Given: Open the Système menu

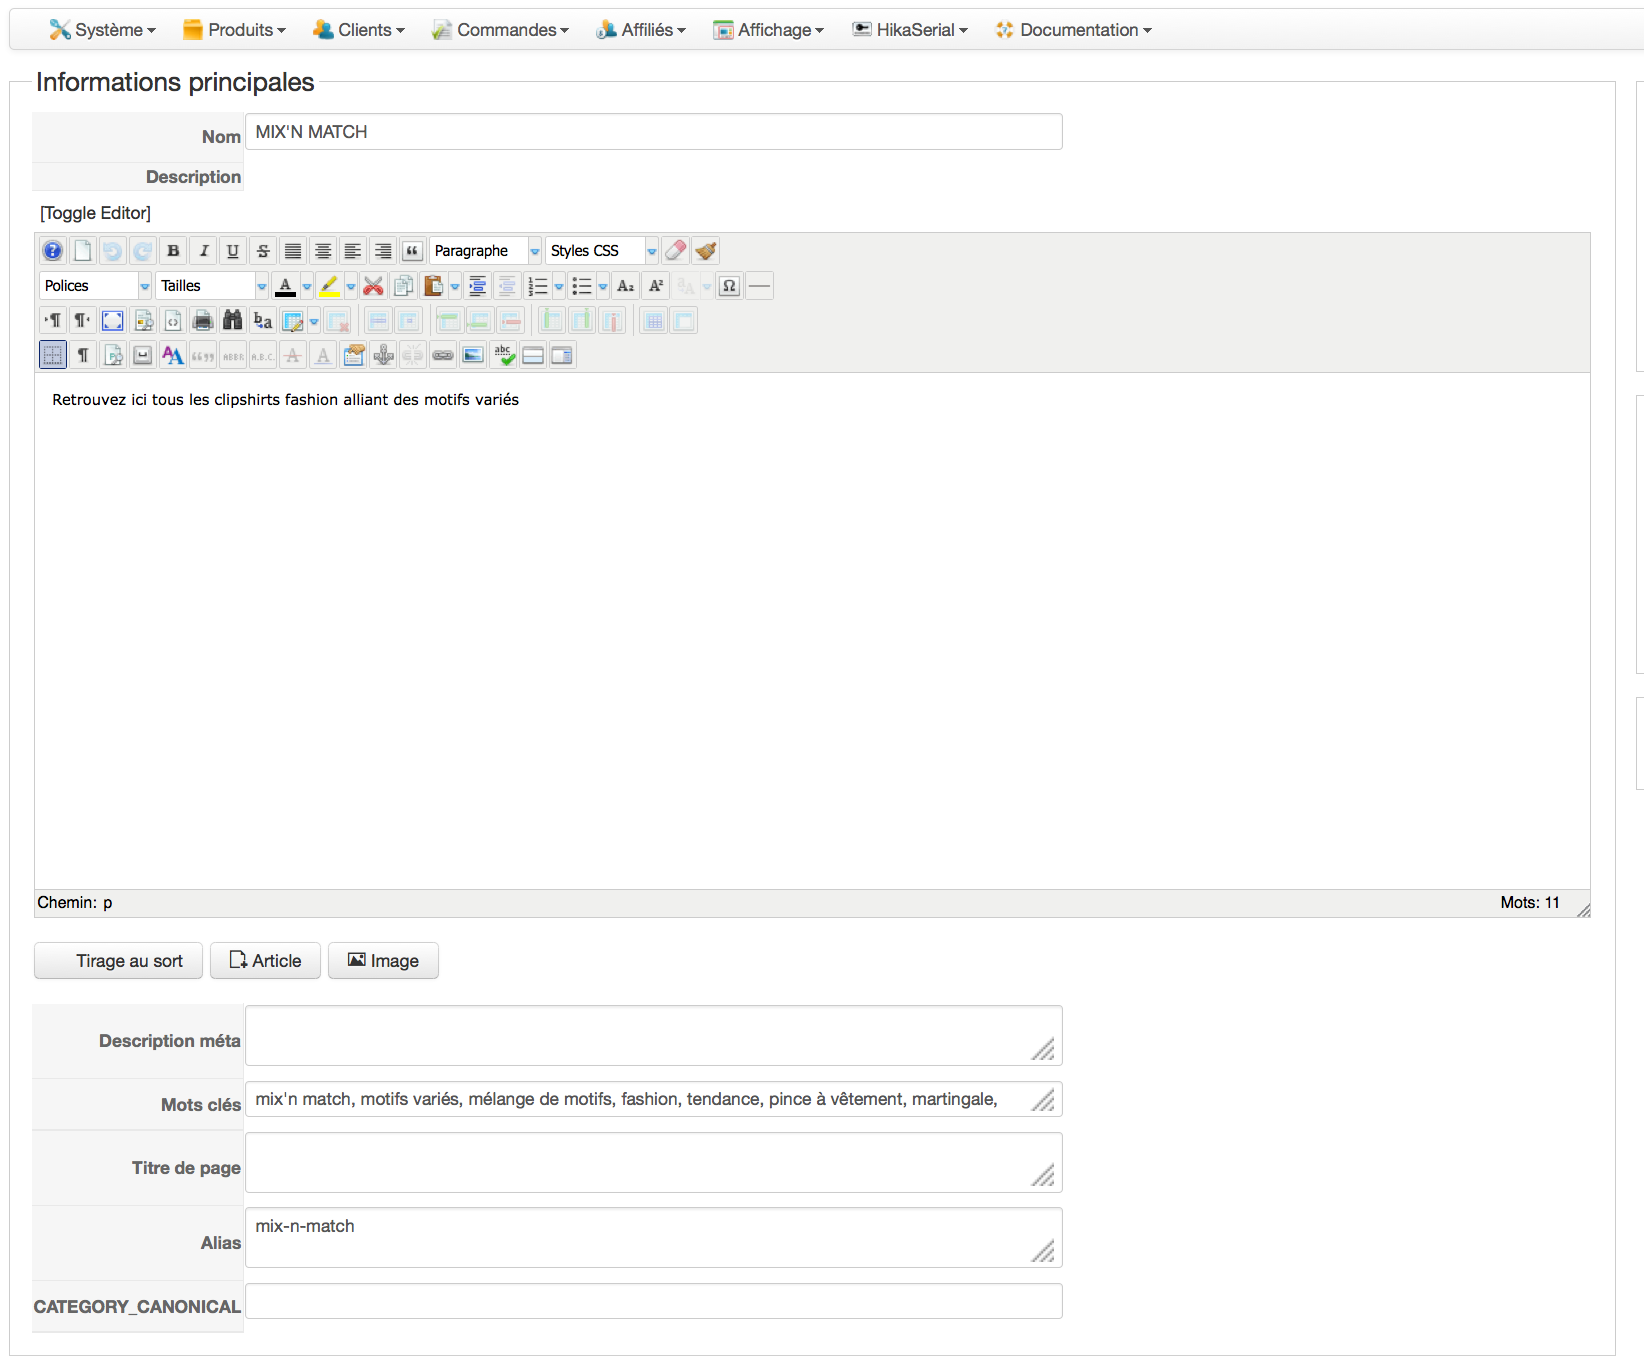Looking at the screenshot, I should (102, 30).
